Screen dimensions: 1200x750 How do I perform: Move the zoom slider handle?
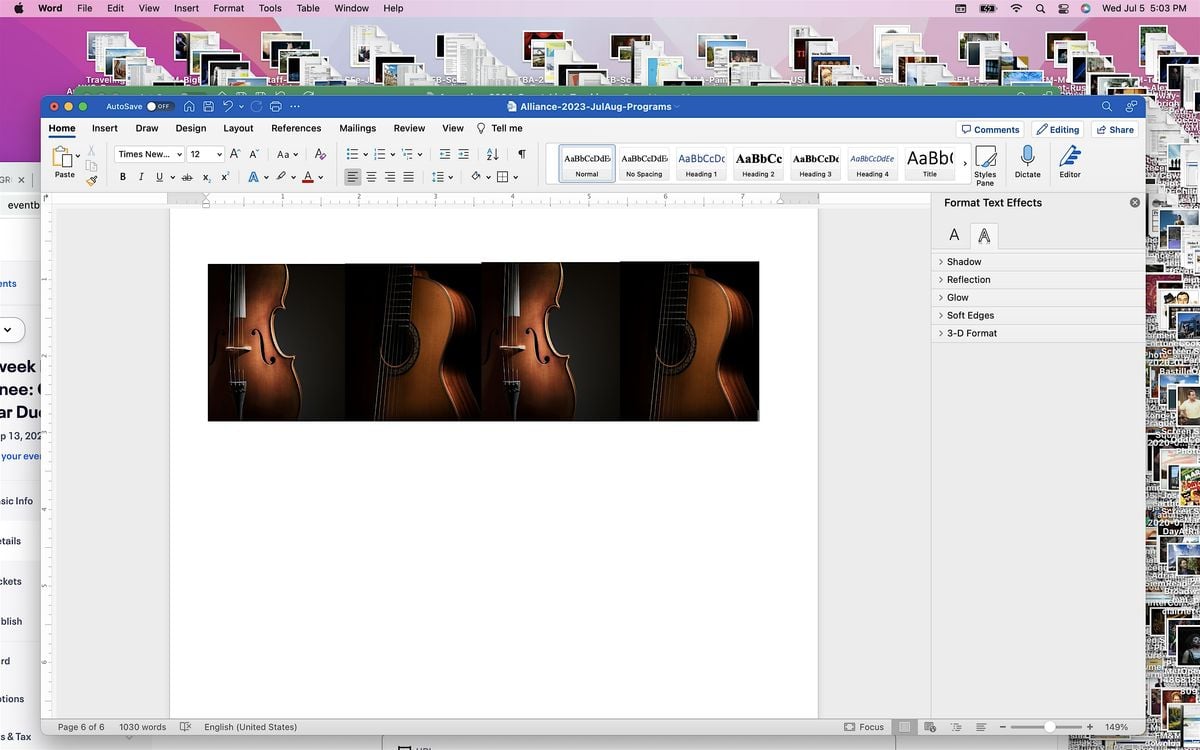(x=1049, y=727)
